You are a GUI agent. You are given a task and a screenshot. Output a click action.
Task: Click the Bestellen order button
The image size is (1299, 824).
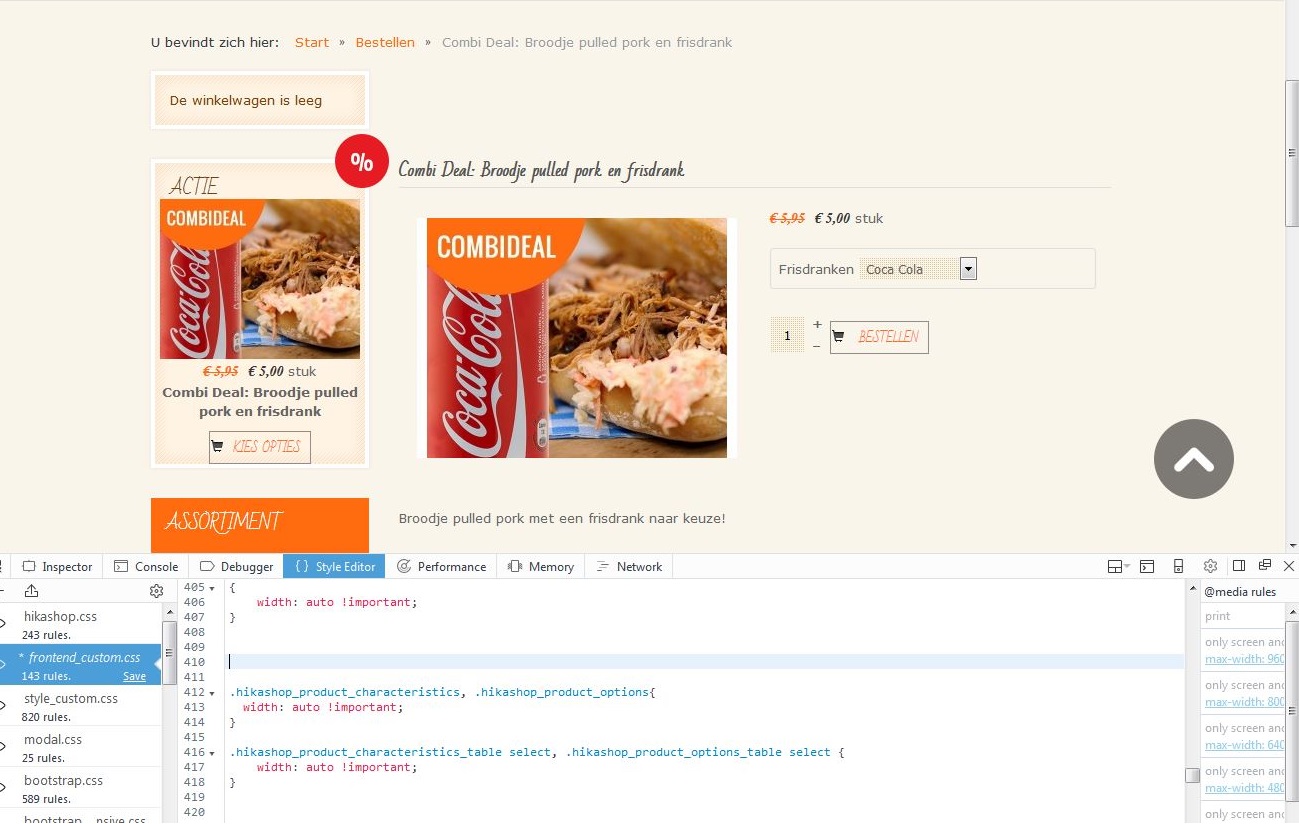point(879,337)
